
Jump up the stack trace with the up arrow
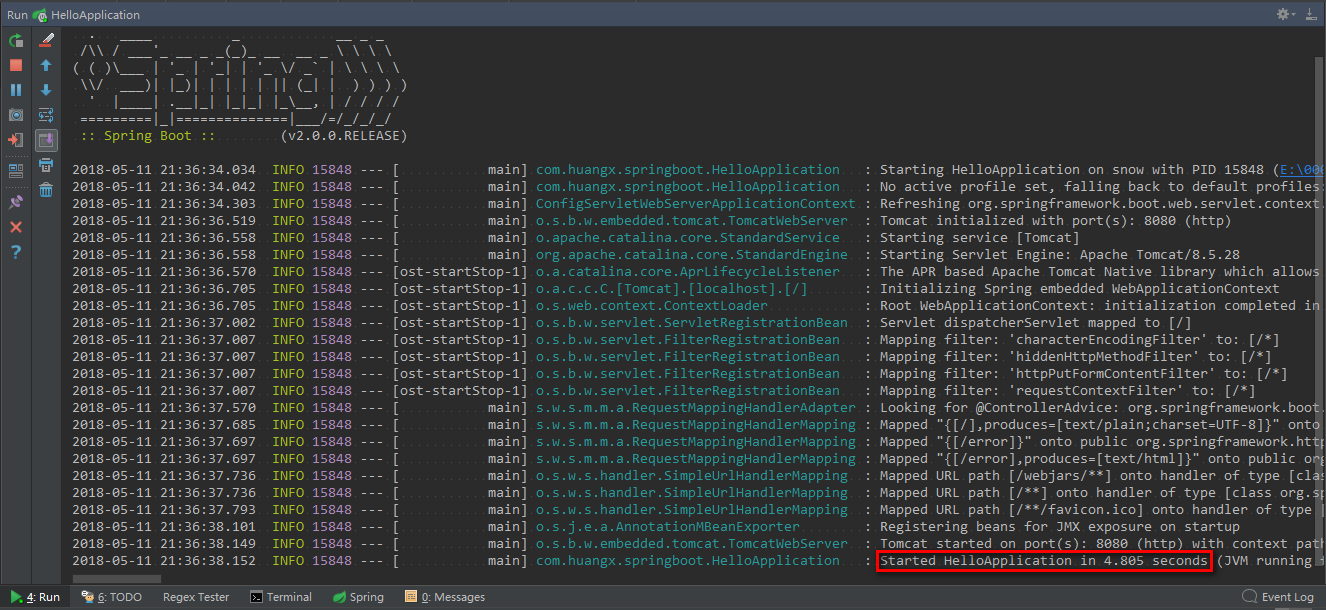46,65
